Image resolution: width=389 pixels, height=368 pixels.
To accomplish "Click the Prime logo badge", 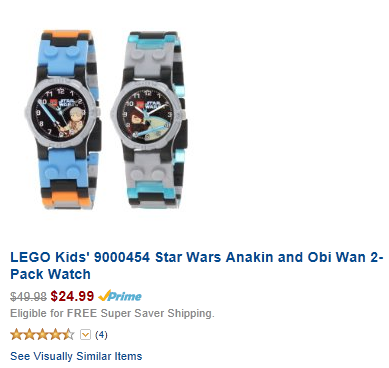I will [x=120, y=296].
